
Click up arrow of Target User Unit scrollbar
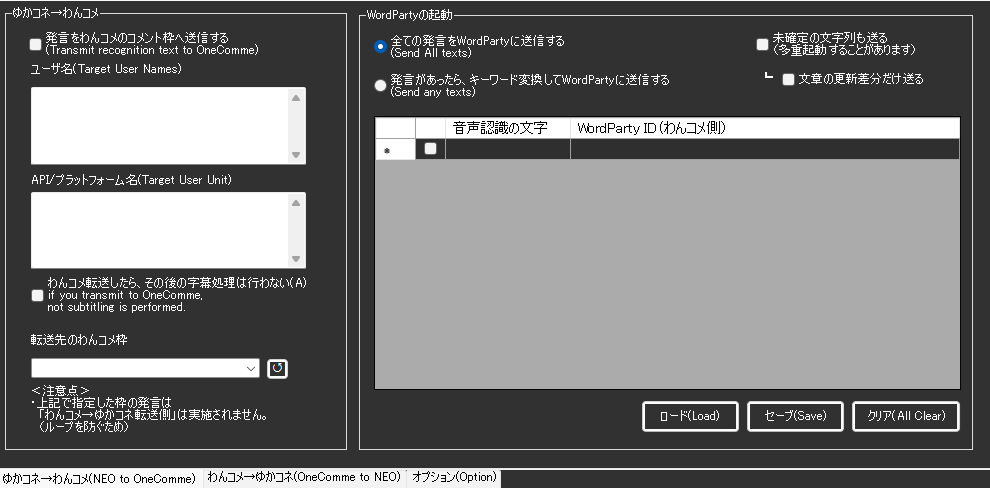point(296,202)
